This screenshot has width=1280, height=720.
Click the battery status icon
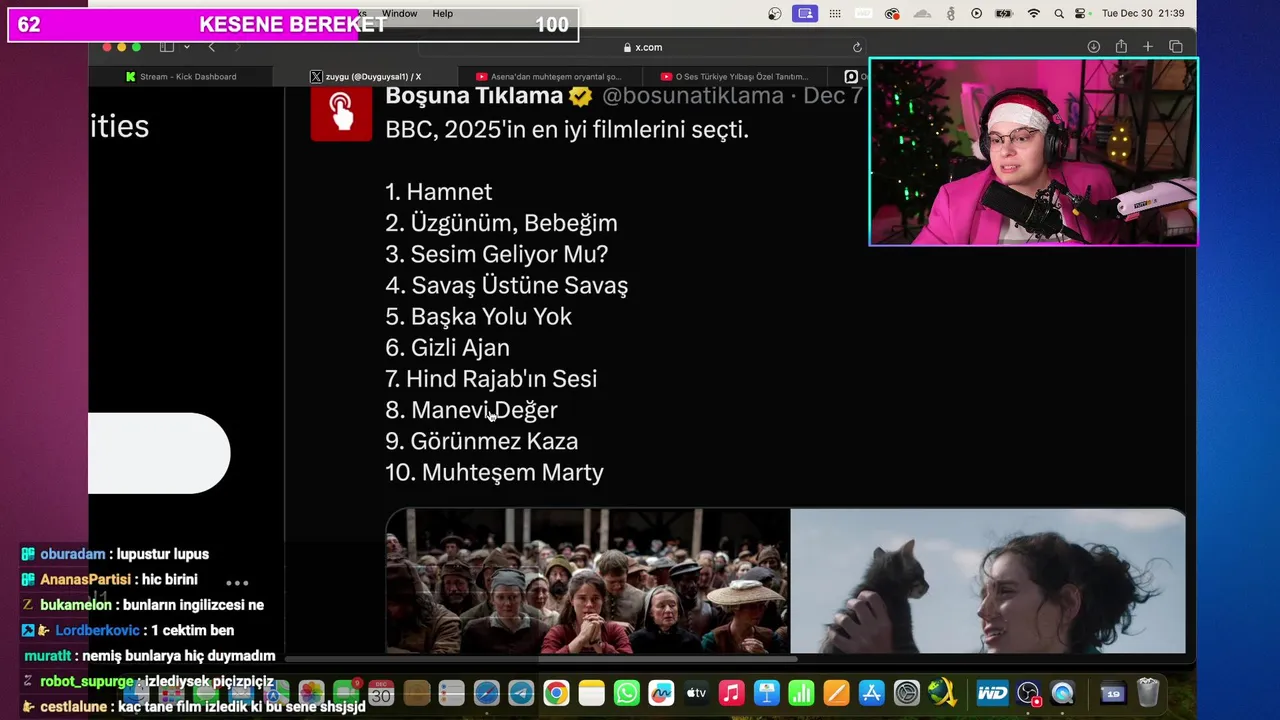pos(1003,14)
